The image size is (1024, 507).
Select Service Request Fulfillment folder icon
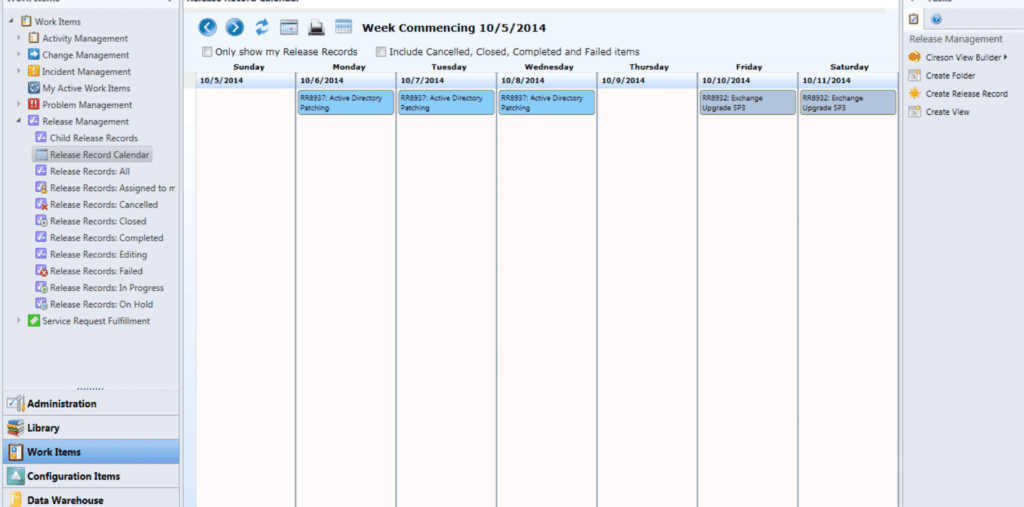pos(33,321)
